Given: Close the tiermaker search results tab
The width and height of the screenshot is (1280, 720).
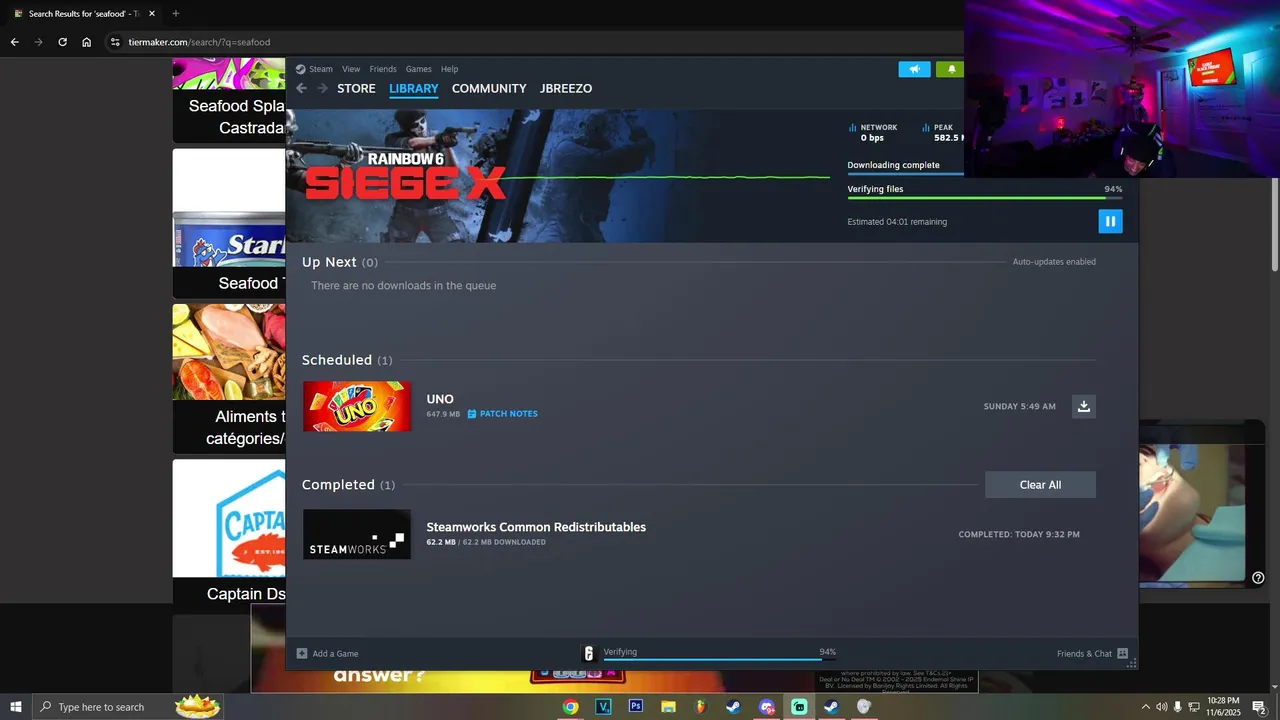Looking at the screenshot, I should coord(152,13).
